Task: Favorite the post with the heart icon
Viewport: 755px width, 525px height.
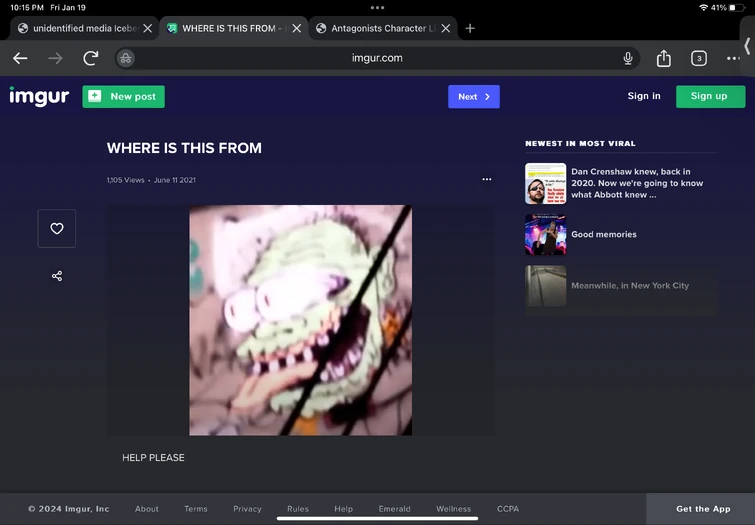Action: 57,228
